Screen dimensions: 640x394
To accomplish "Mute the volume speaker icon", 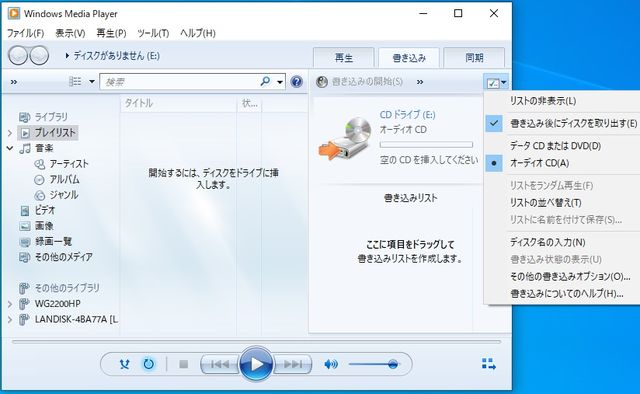I will click(331, 364).
